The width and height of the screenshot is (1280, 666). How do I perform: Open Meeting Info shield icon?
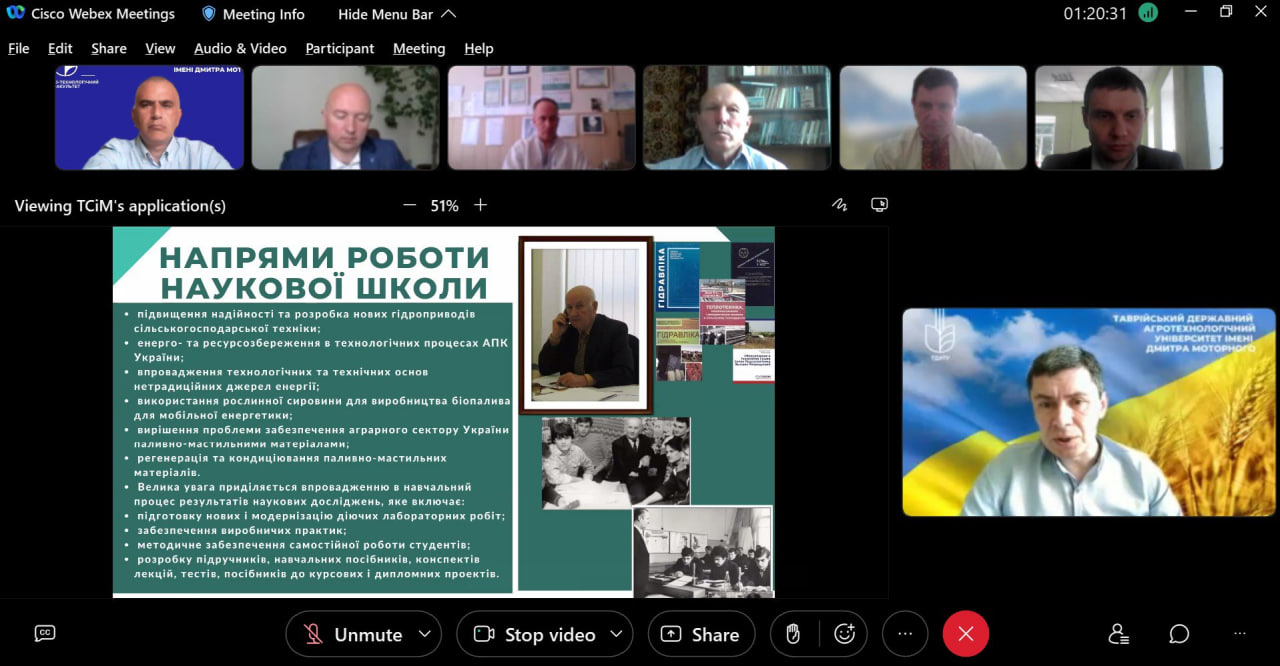coord(209,14)
